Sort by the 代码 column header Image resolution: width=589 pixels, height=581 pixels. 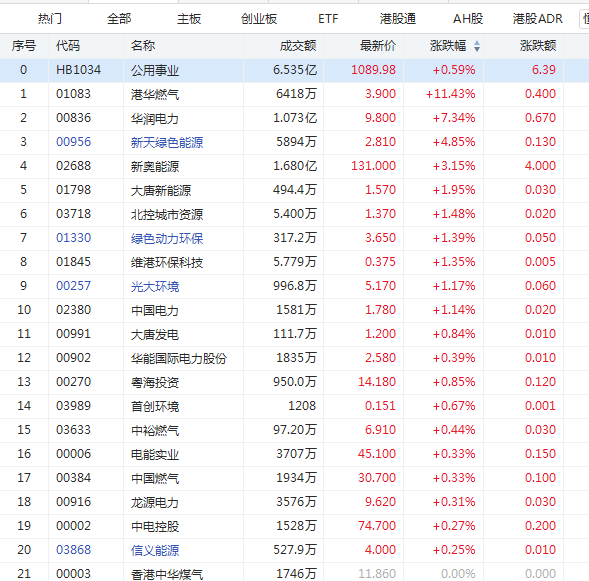pyautogui.click(x=68, y=46)
